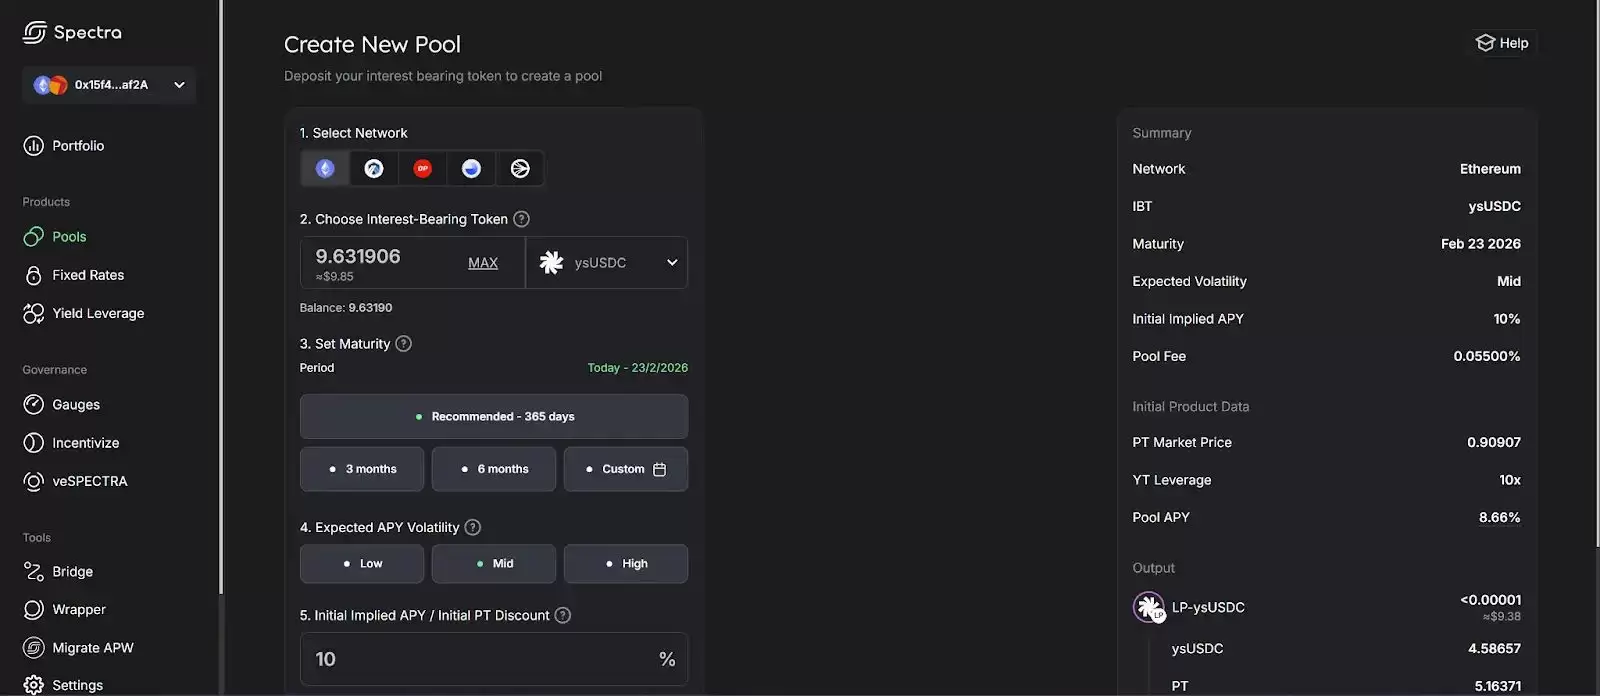Select the Base network icon
This screenshot has height=696, width=1600.
pyautogui.click(x=471, y=169)
